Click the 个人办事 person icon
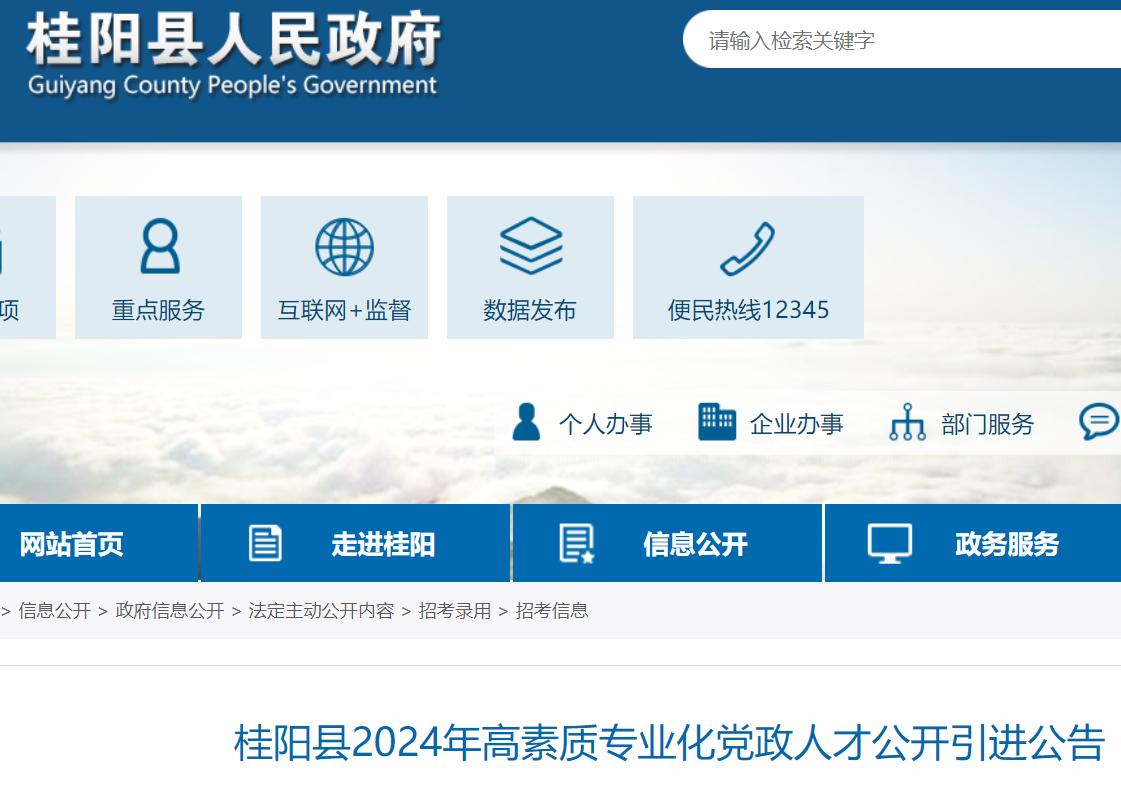The width and height of the screenshot is (1121, 789). 526,422
